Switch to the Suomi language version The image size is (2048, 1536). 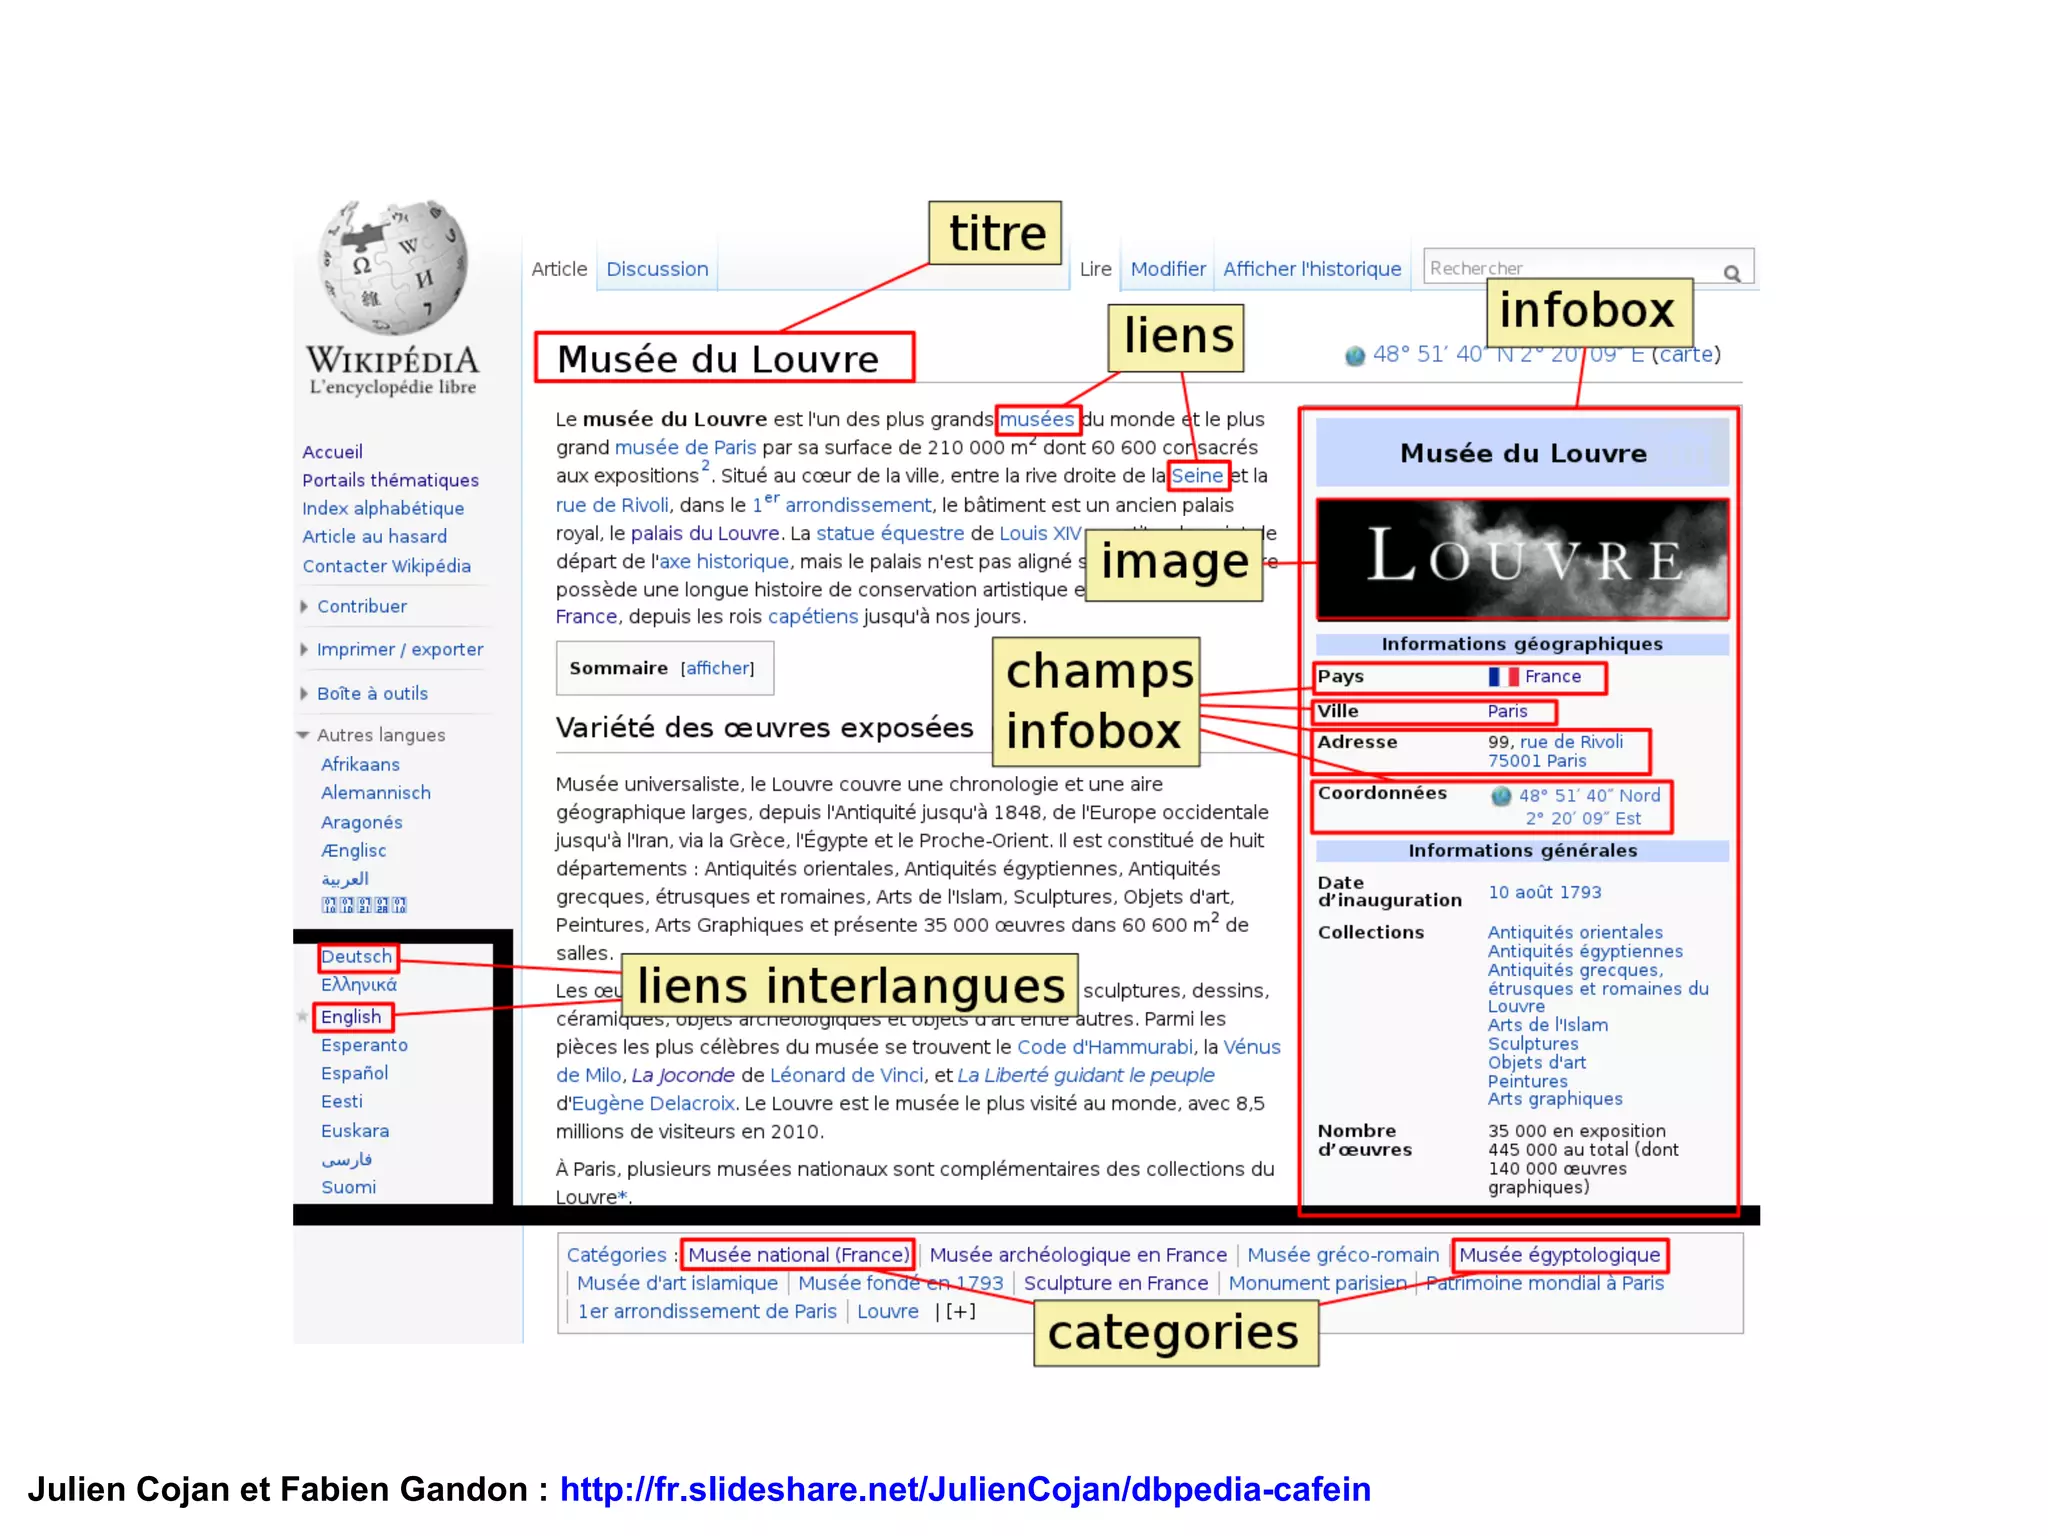[x=348, y=1187]
